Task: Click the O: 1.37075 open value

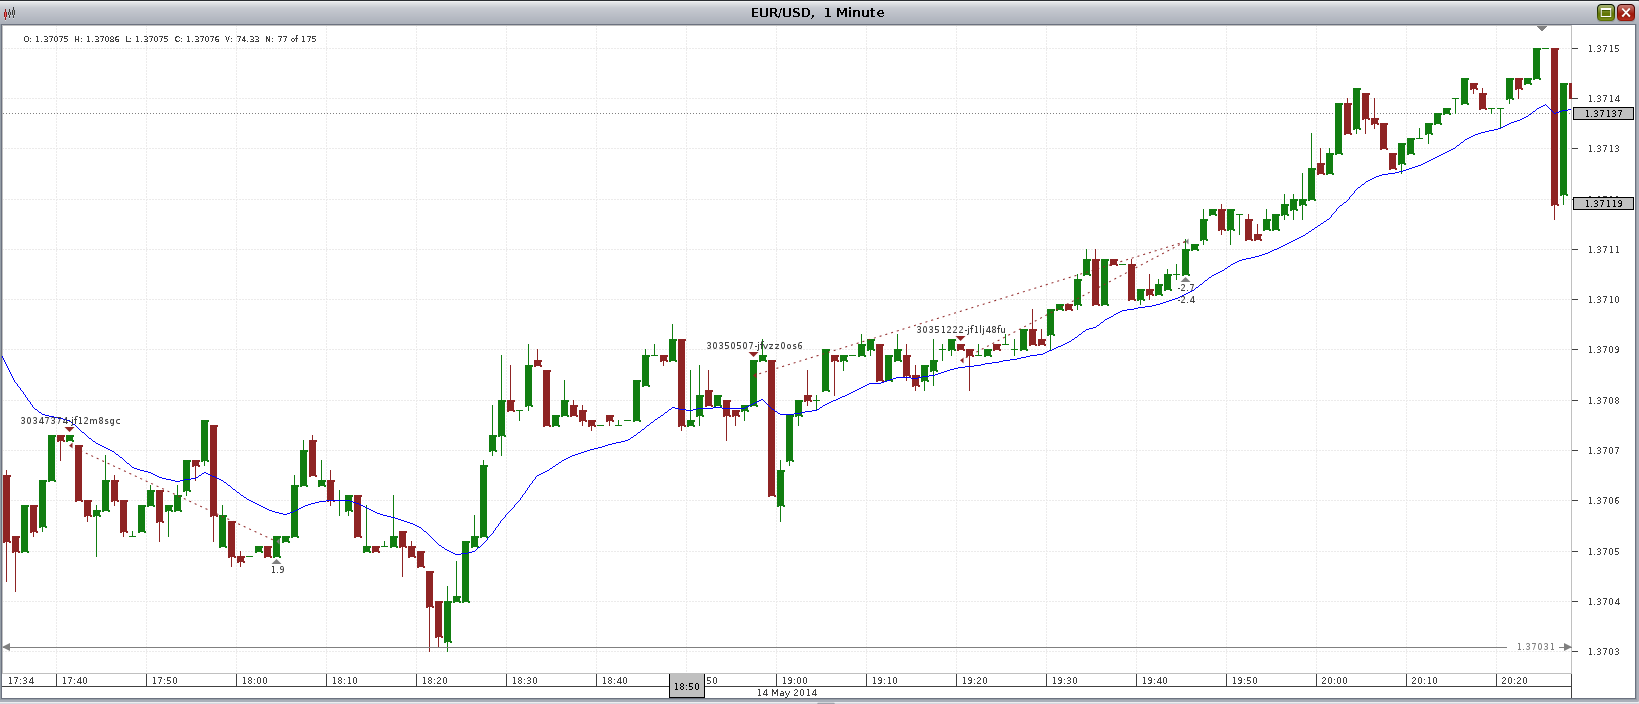Action: point(46,39)
